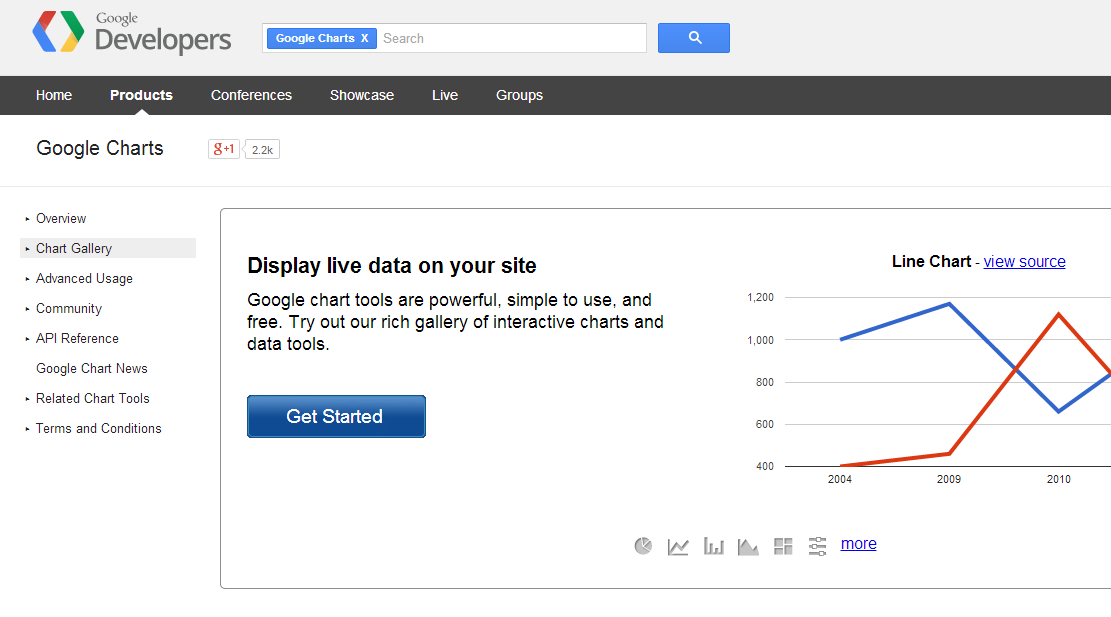Viewport: 1111px width, 617px height.
Task: Select the bar chart icon
Action: (x=713, y=546)
